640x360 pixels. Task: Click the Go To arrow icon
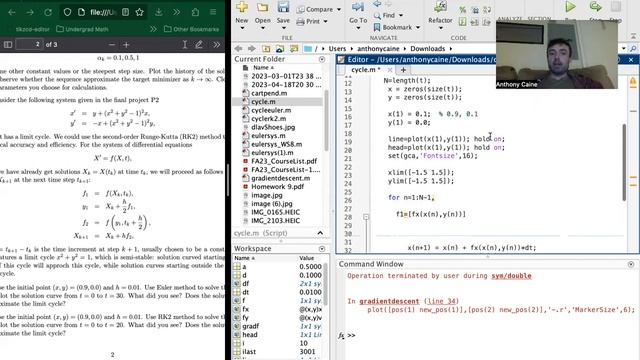click(x=358, y=7)
